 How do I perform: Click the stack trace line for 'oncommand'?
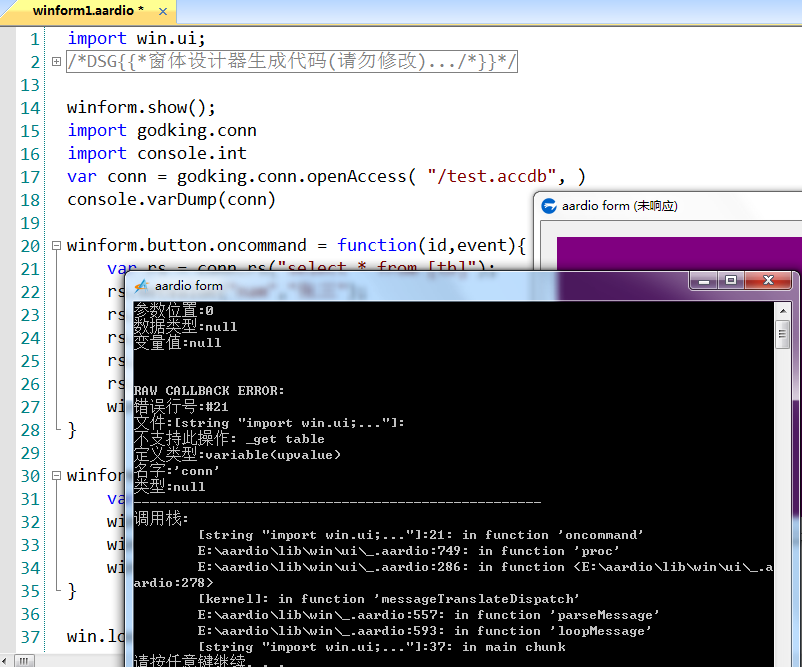[420, 535]
